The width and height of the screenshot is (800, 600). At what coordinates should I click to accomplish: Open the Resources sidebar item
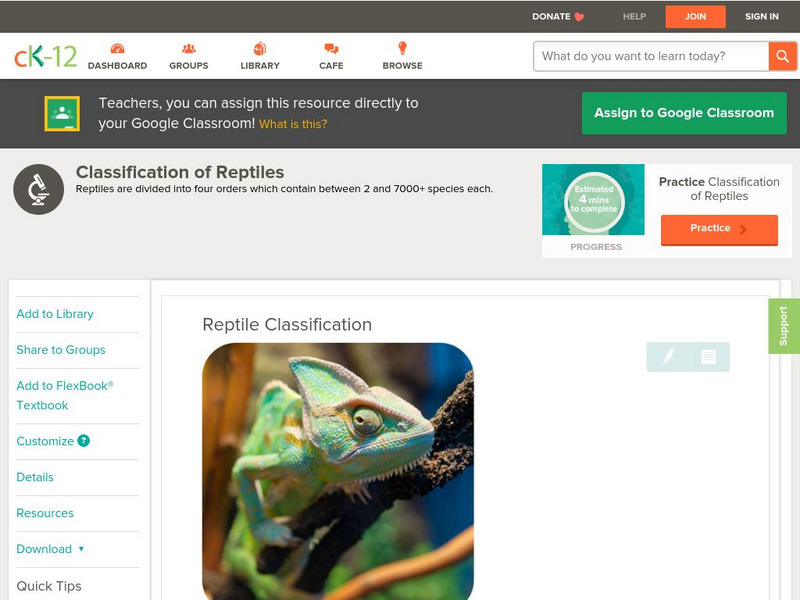pos(45,513)
